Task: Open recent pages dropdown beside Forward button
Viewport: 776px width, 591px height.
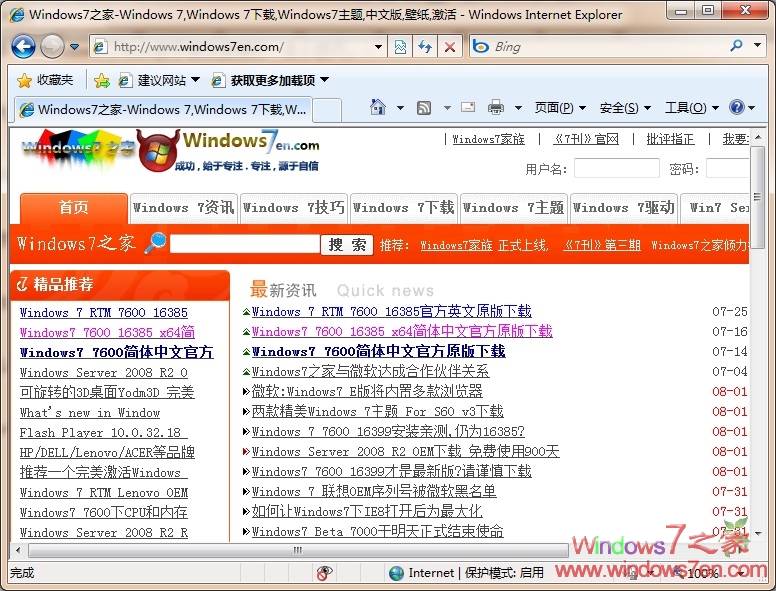Action: point(74,47)
